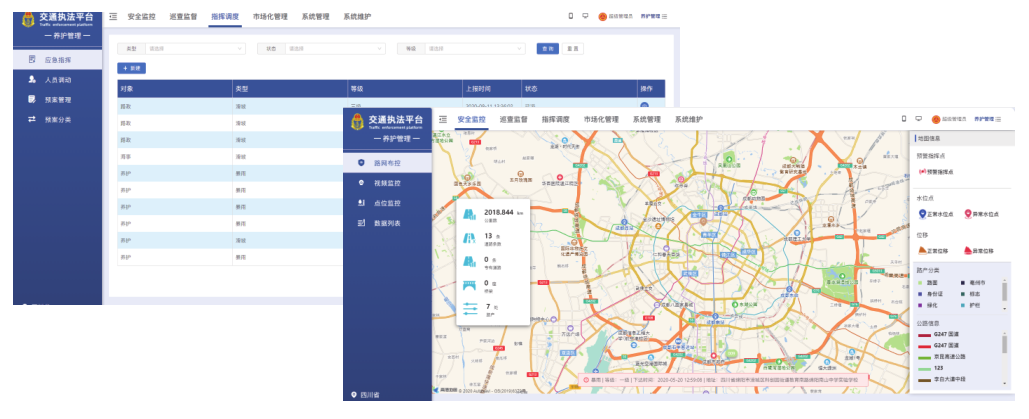Image resolution: width=1029 pixels, height=419 pixels.
Task: Click the red G247 国道 color swatch
Action: click(x=924, y=335)
